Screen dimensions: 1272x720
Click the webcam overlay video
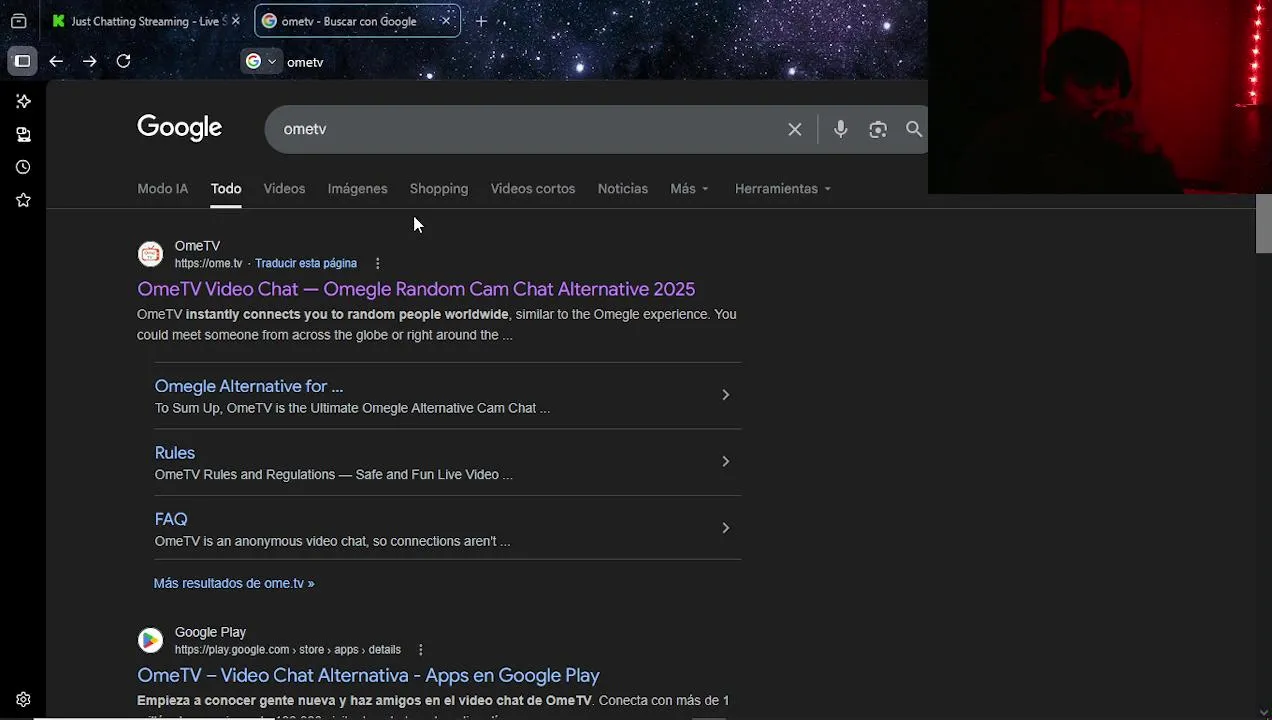[x=1100, y=96]
